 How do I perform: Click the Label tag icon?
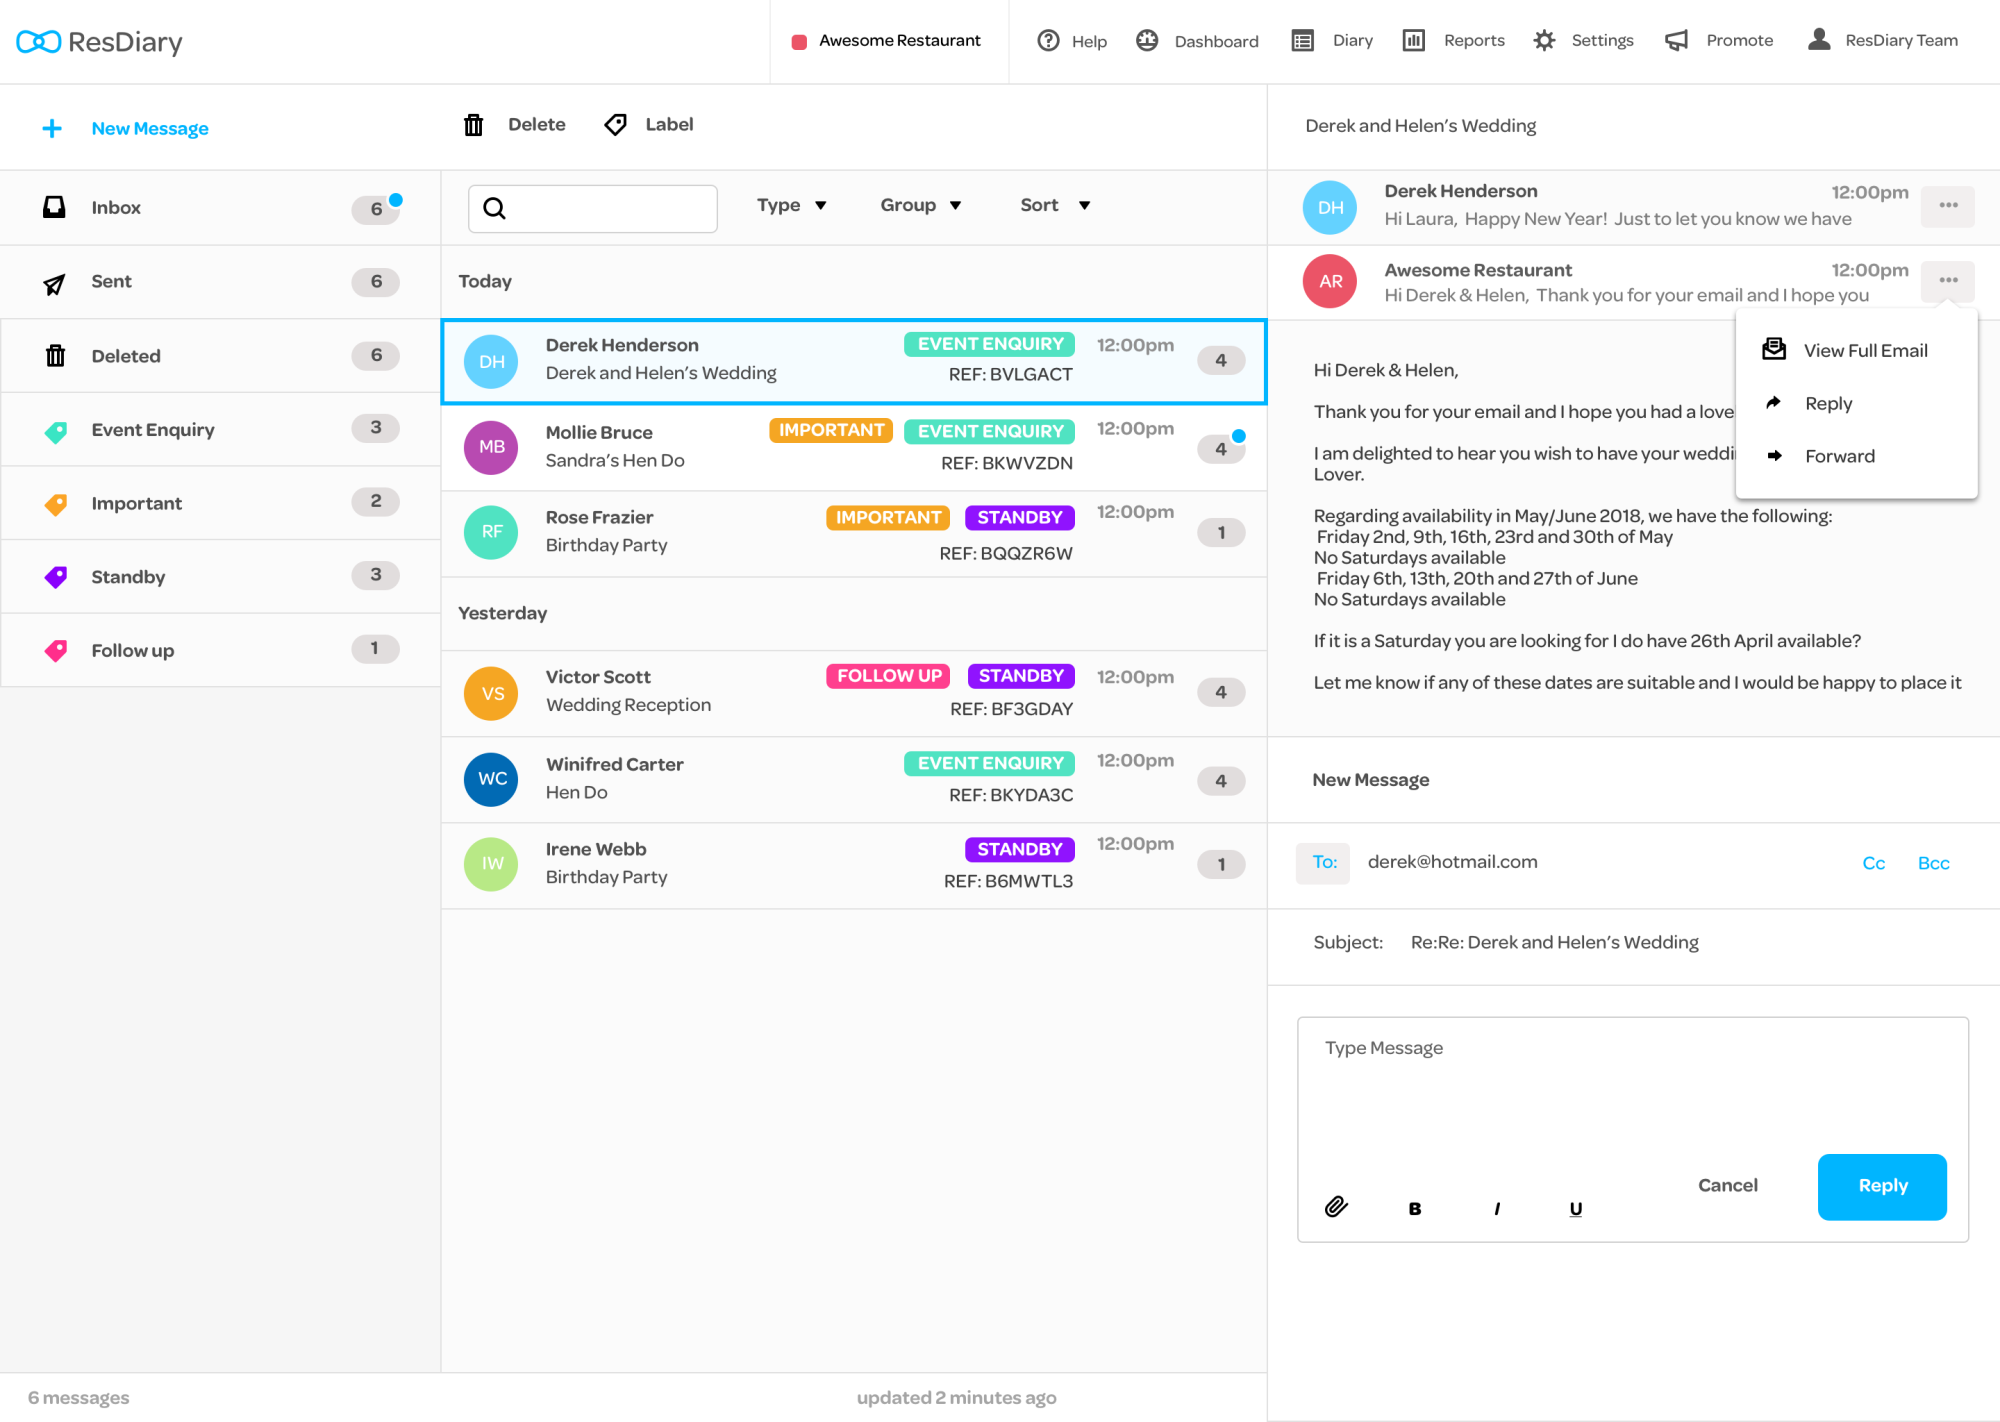point(616,125)
